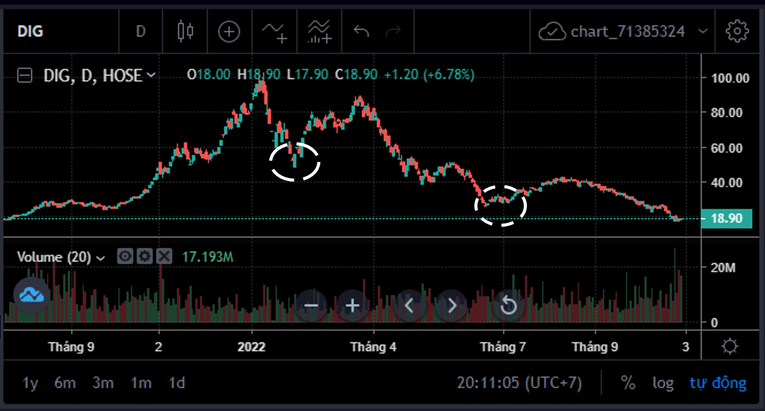Toggle the log scale
The width and height of the screenshot is (765, 411).
point(662,382)
